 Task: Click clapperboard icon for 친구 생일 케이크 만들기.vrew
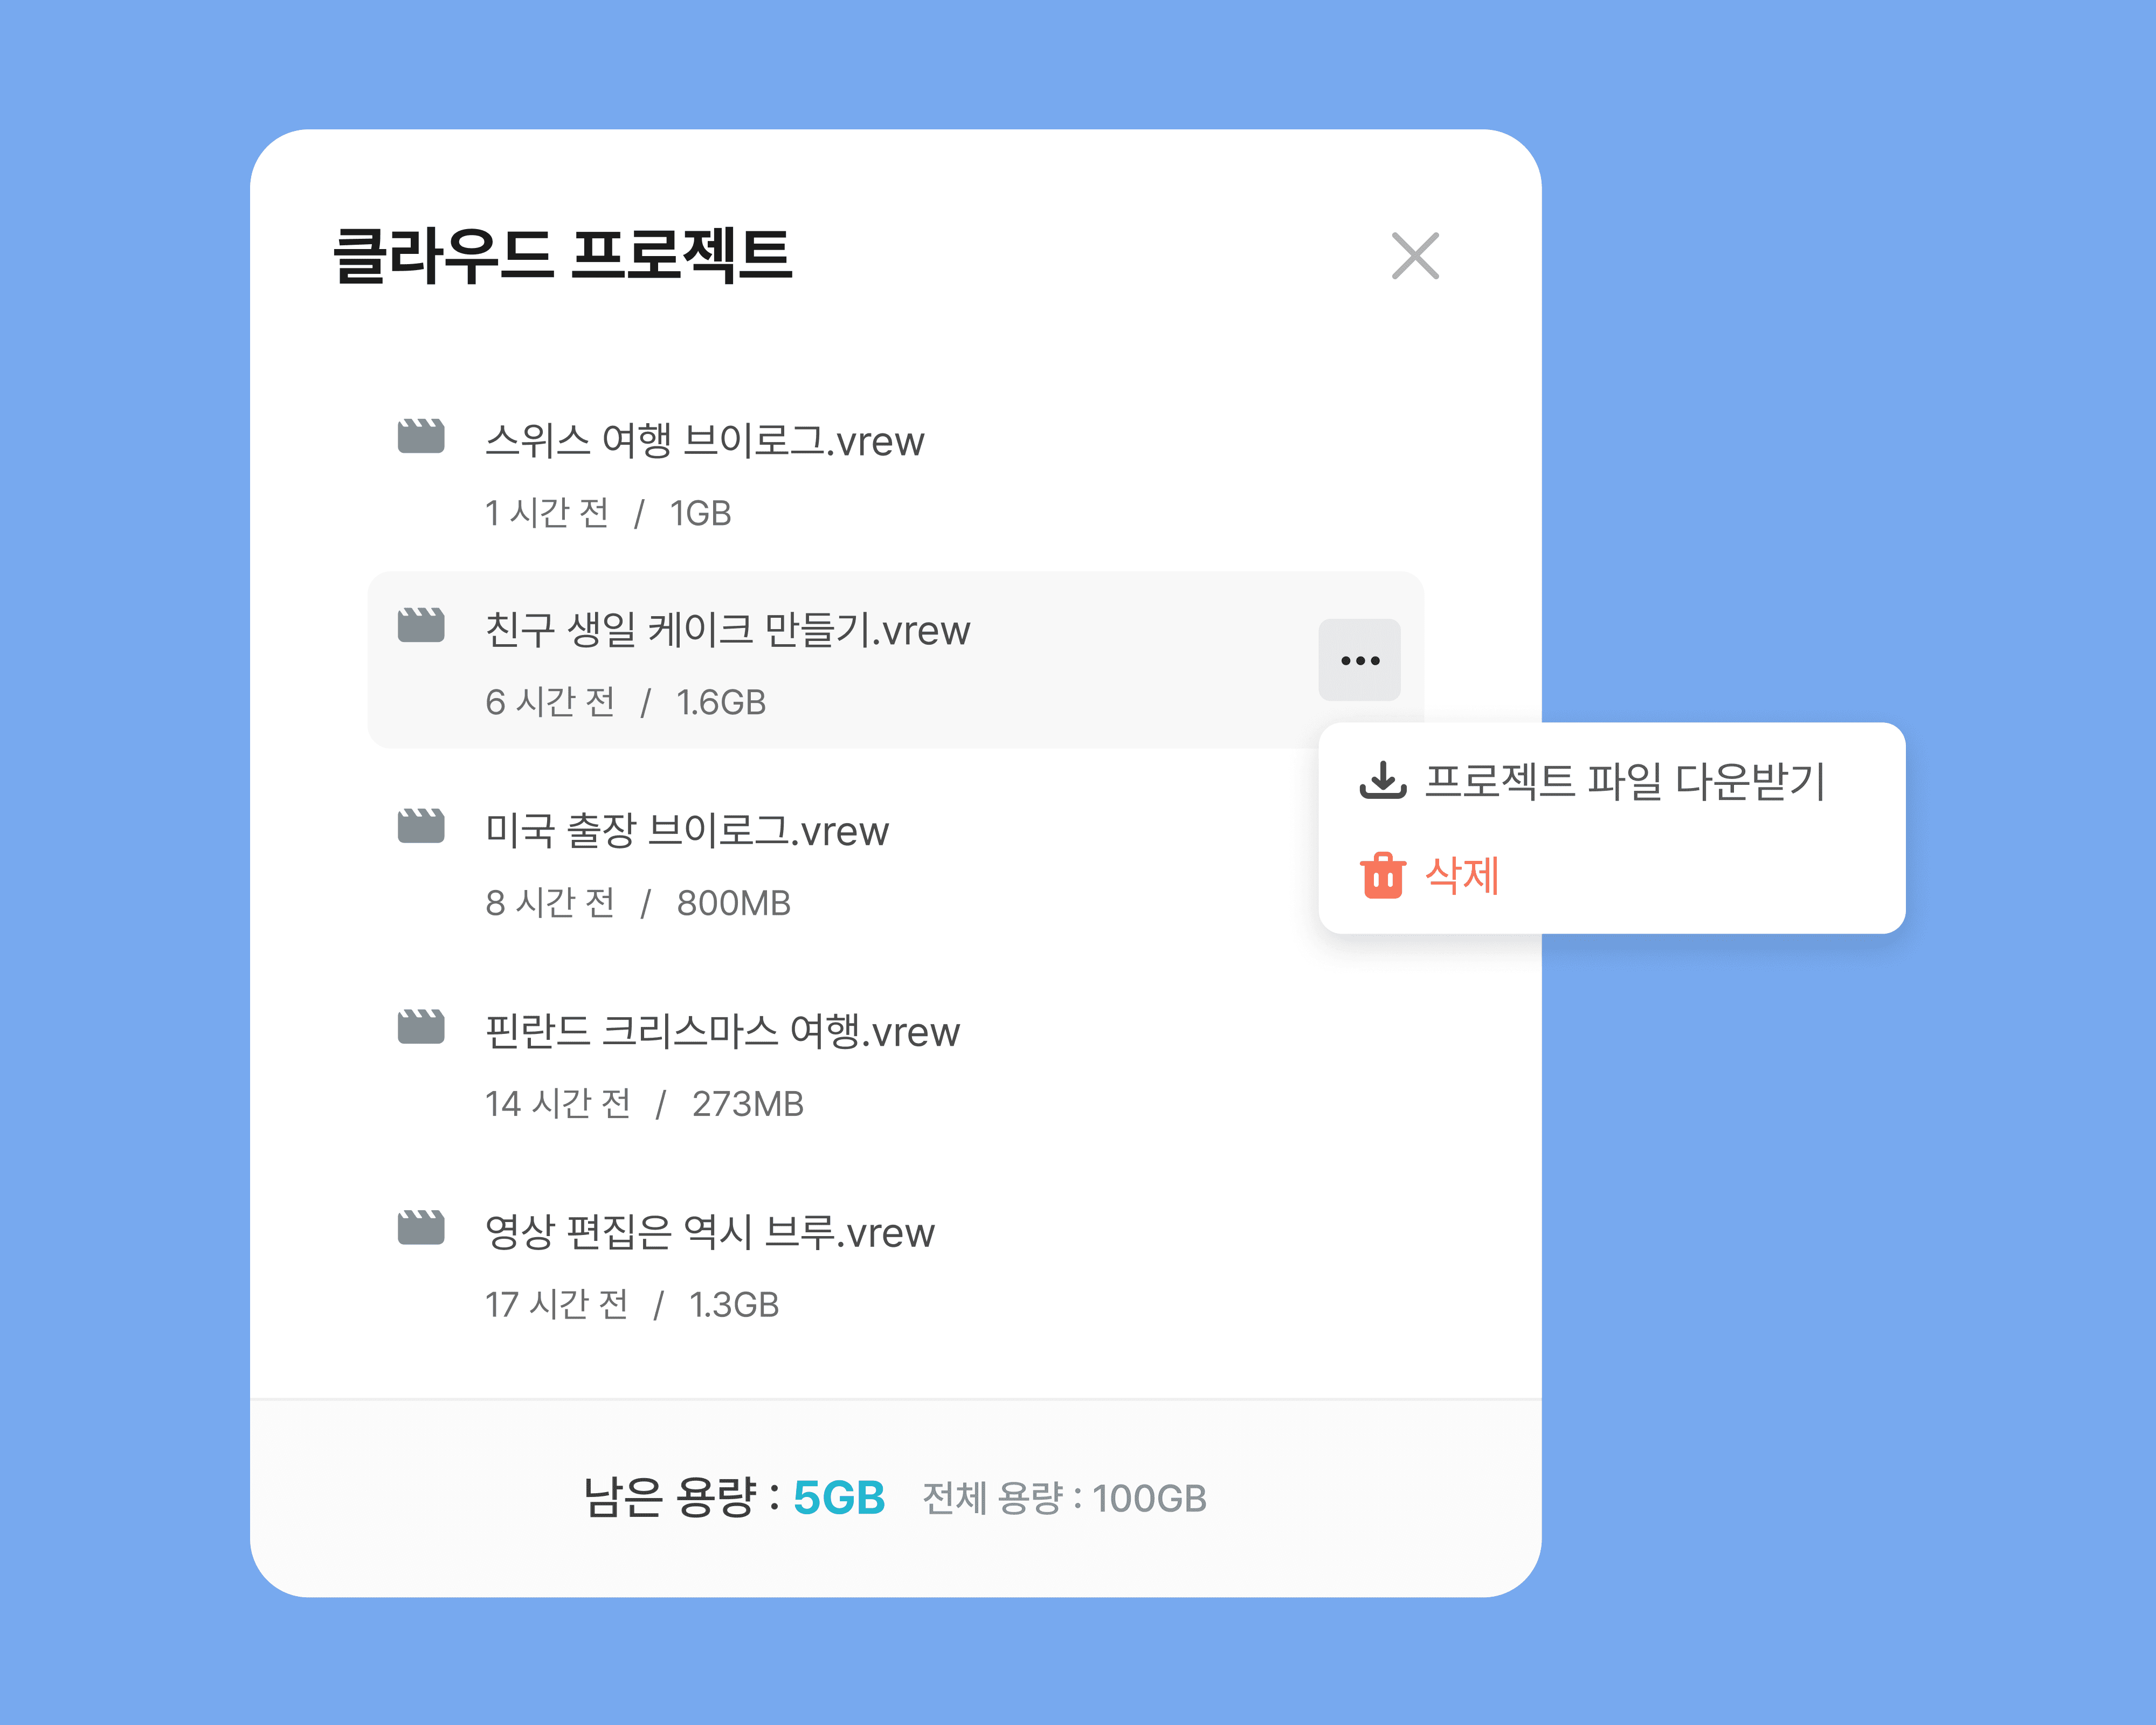pyautogui.click(x=421, y=625)
